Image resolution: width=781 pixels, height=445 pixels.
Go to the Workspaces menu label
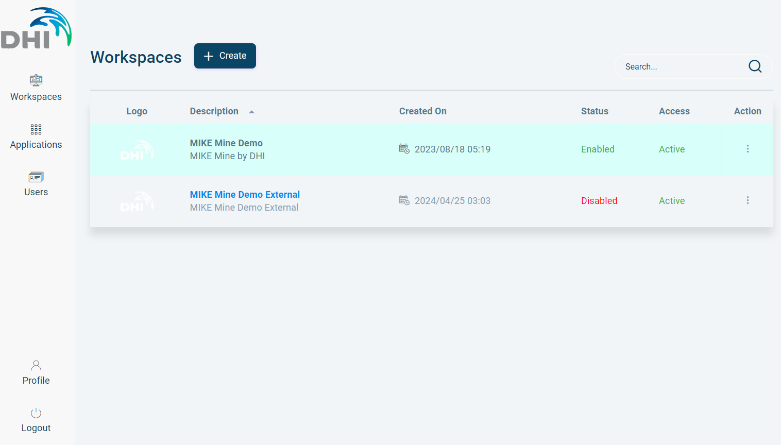[x=36, y=97]
